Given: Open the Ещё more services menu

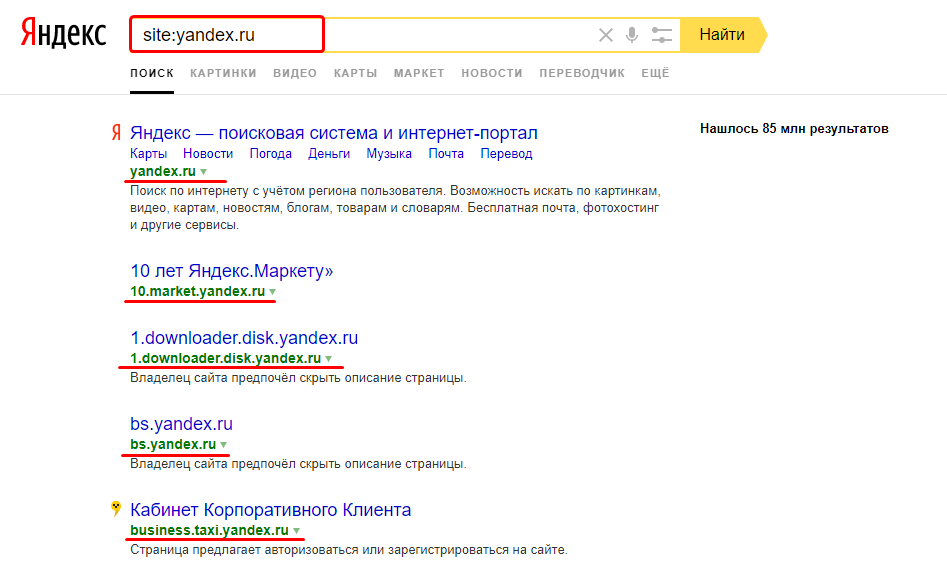Looking at the screenshot, I should coord(655,73).
